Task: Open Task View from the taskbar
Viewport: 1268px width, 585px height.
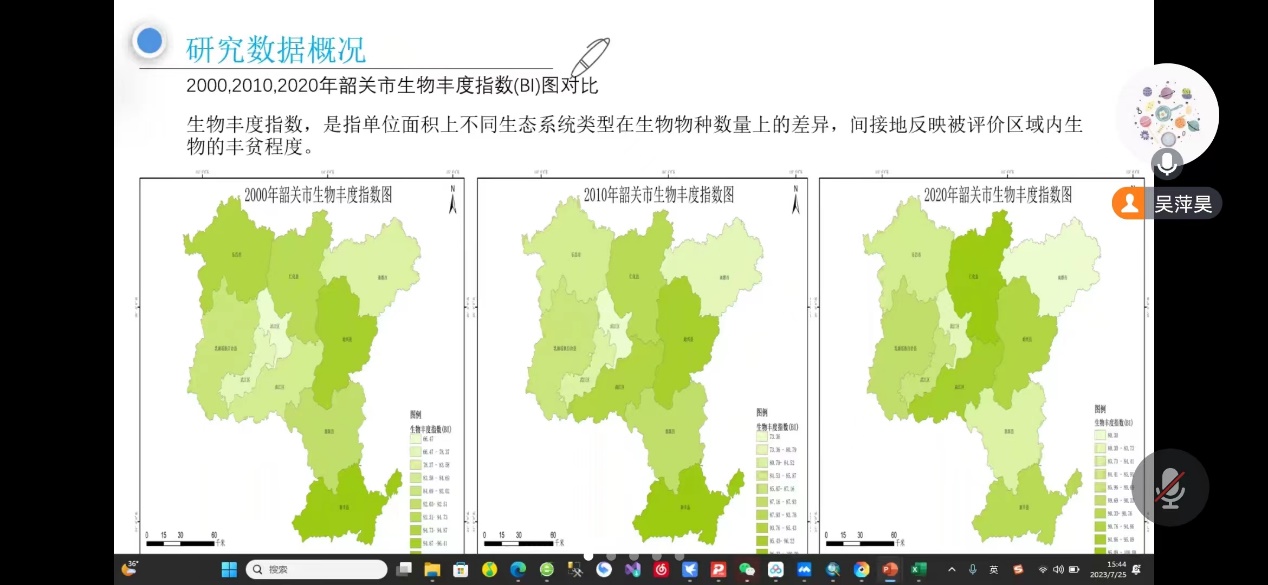Action: 404,569
